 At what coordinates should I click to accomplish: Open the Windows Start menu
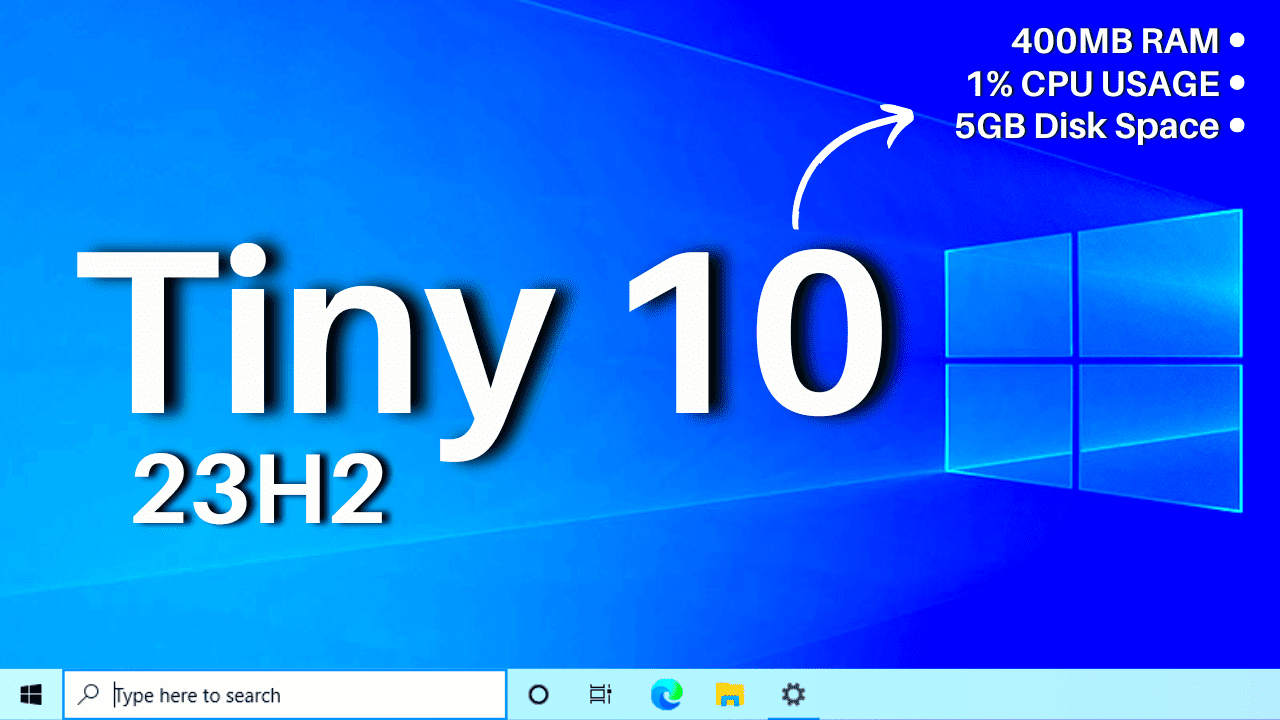click(x=31, y=694)
